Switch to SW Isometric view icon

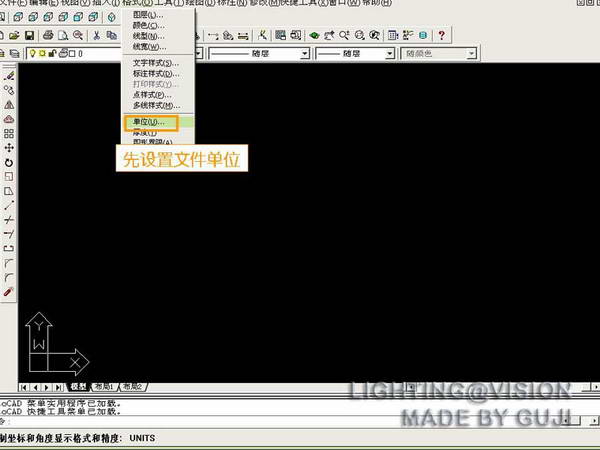click(112, 17)
